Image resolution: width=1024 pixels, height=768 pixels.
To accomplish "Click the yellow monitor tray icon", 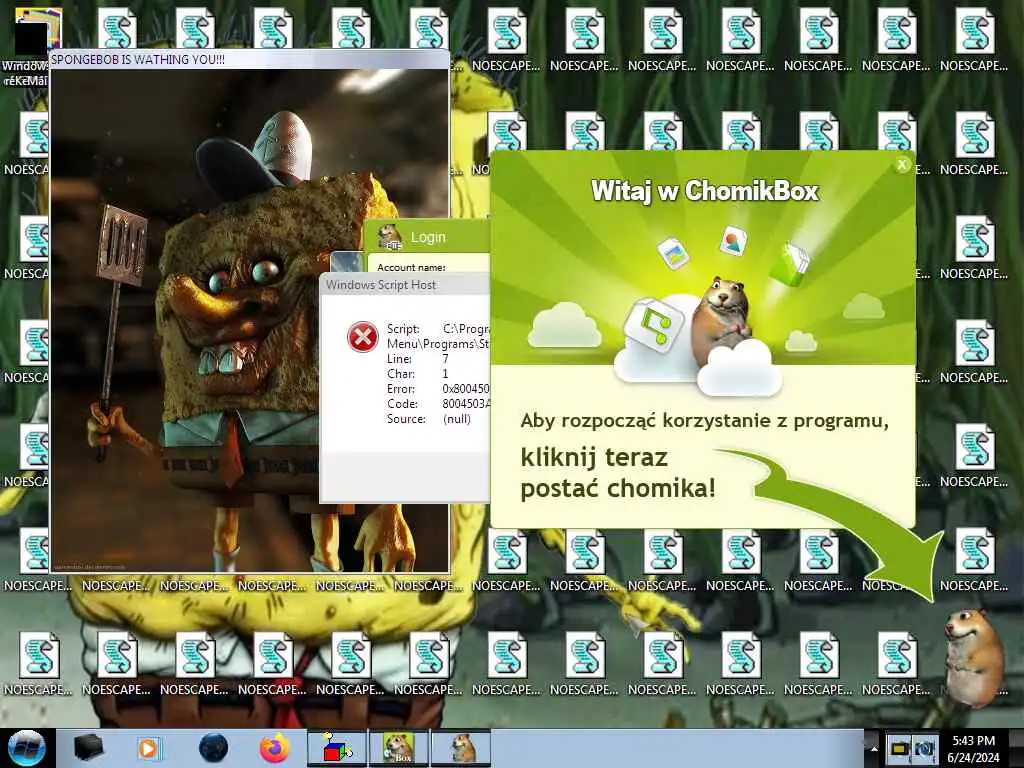I will pos(900,748).
